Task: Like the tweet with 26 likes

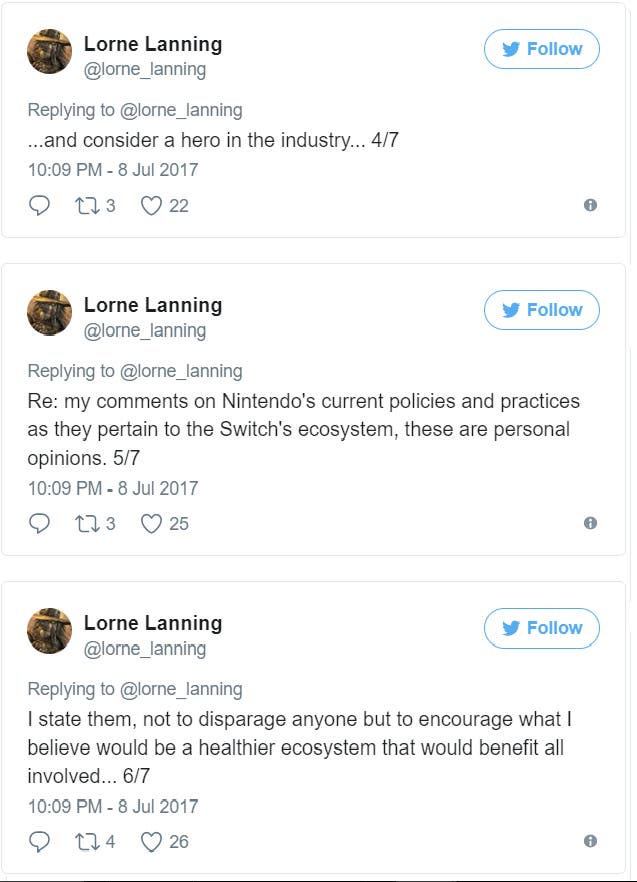Action: [151, 842]
